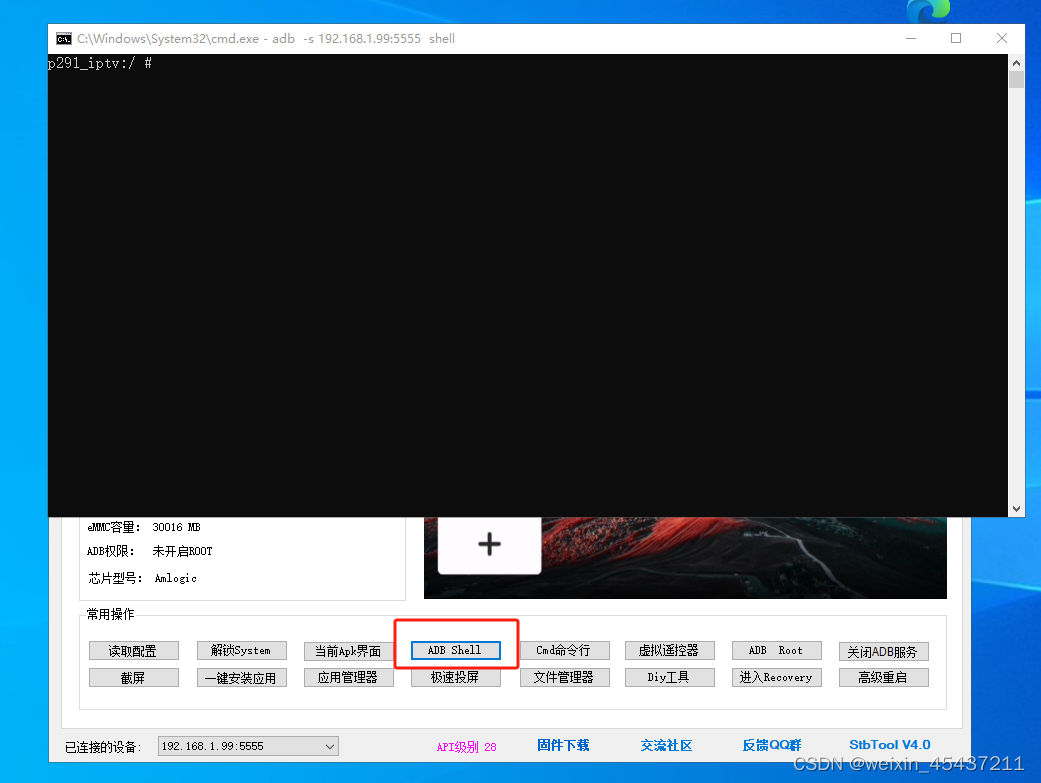Click the 30016 MB capacity value
The image size is (1041, 783).
(176, 527)
